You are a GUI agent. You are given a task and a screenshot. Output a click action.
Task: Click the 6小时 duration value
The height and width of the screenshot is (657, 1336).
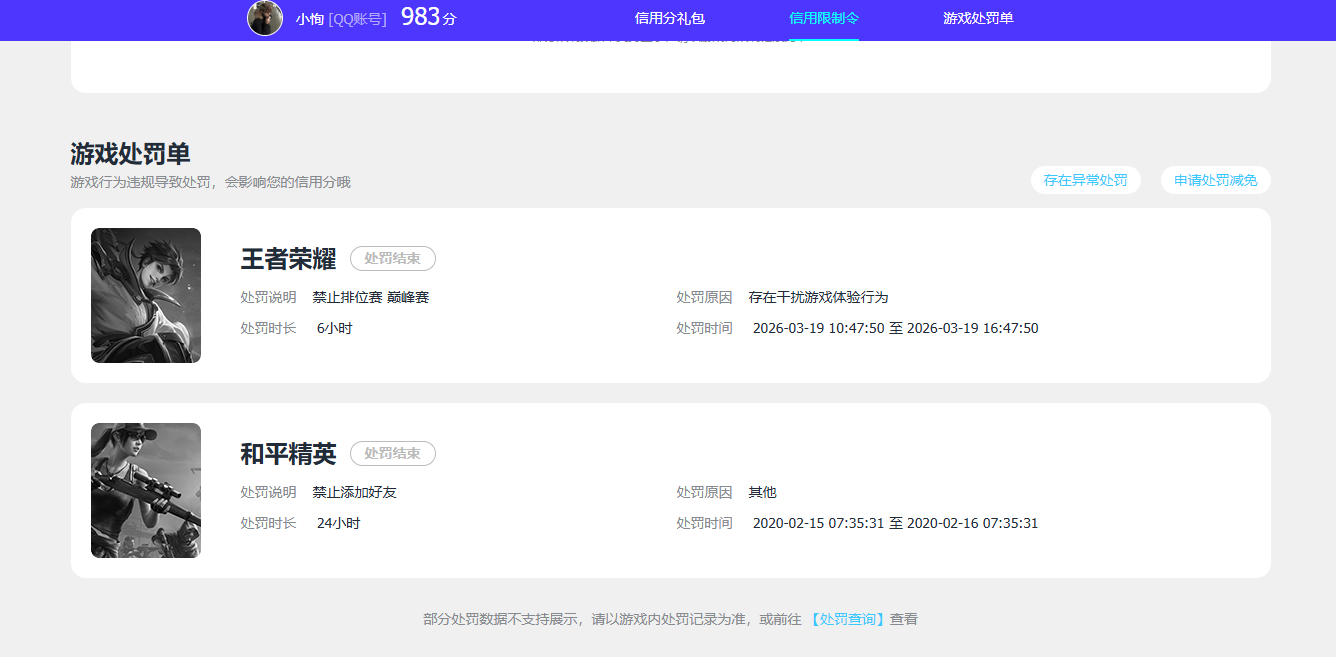click(335, 328)
